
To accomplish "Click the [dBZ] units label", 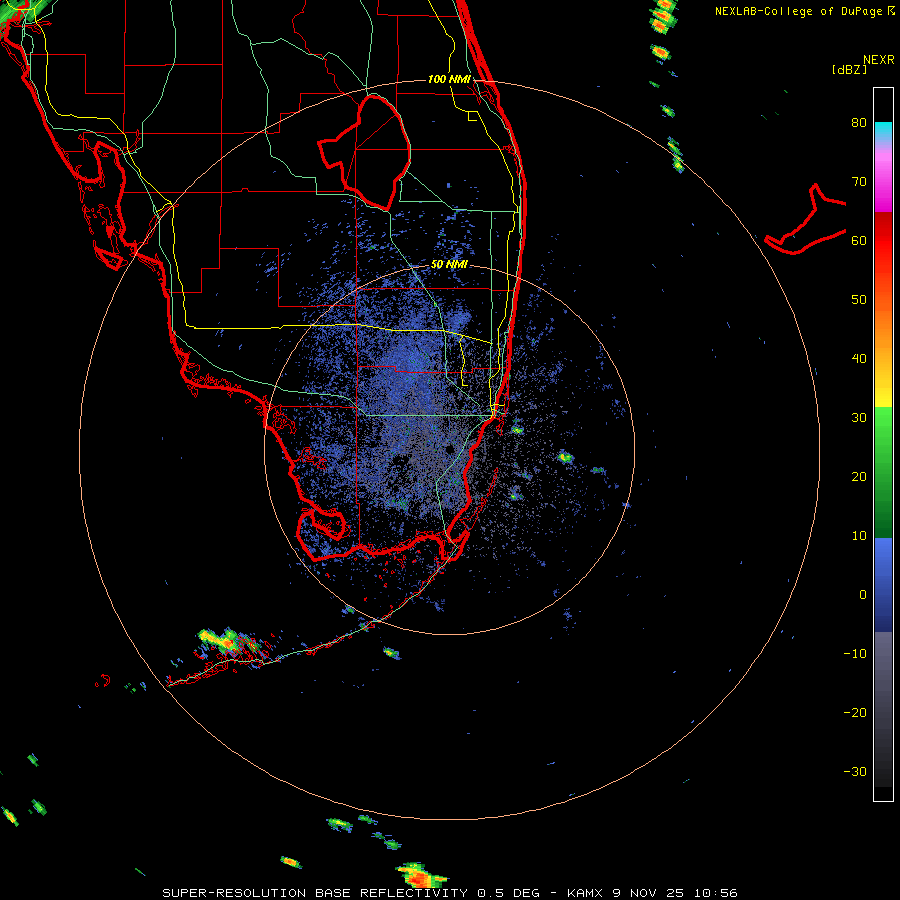I will pyautogui.click(x=849, y=69).
